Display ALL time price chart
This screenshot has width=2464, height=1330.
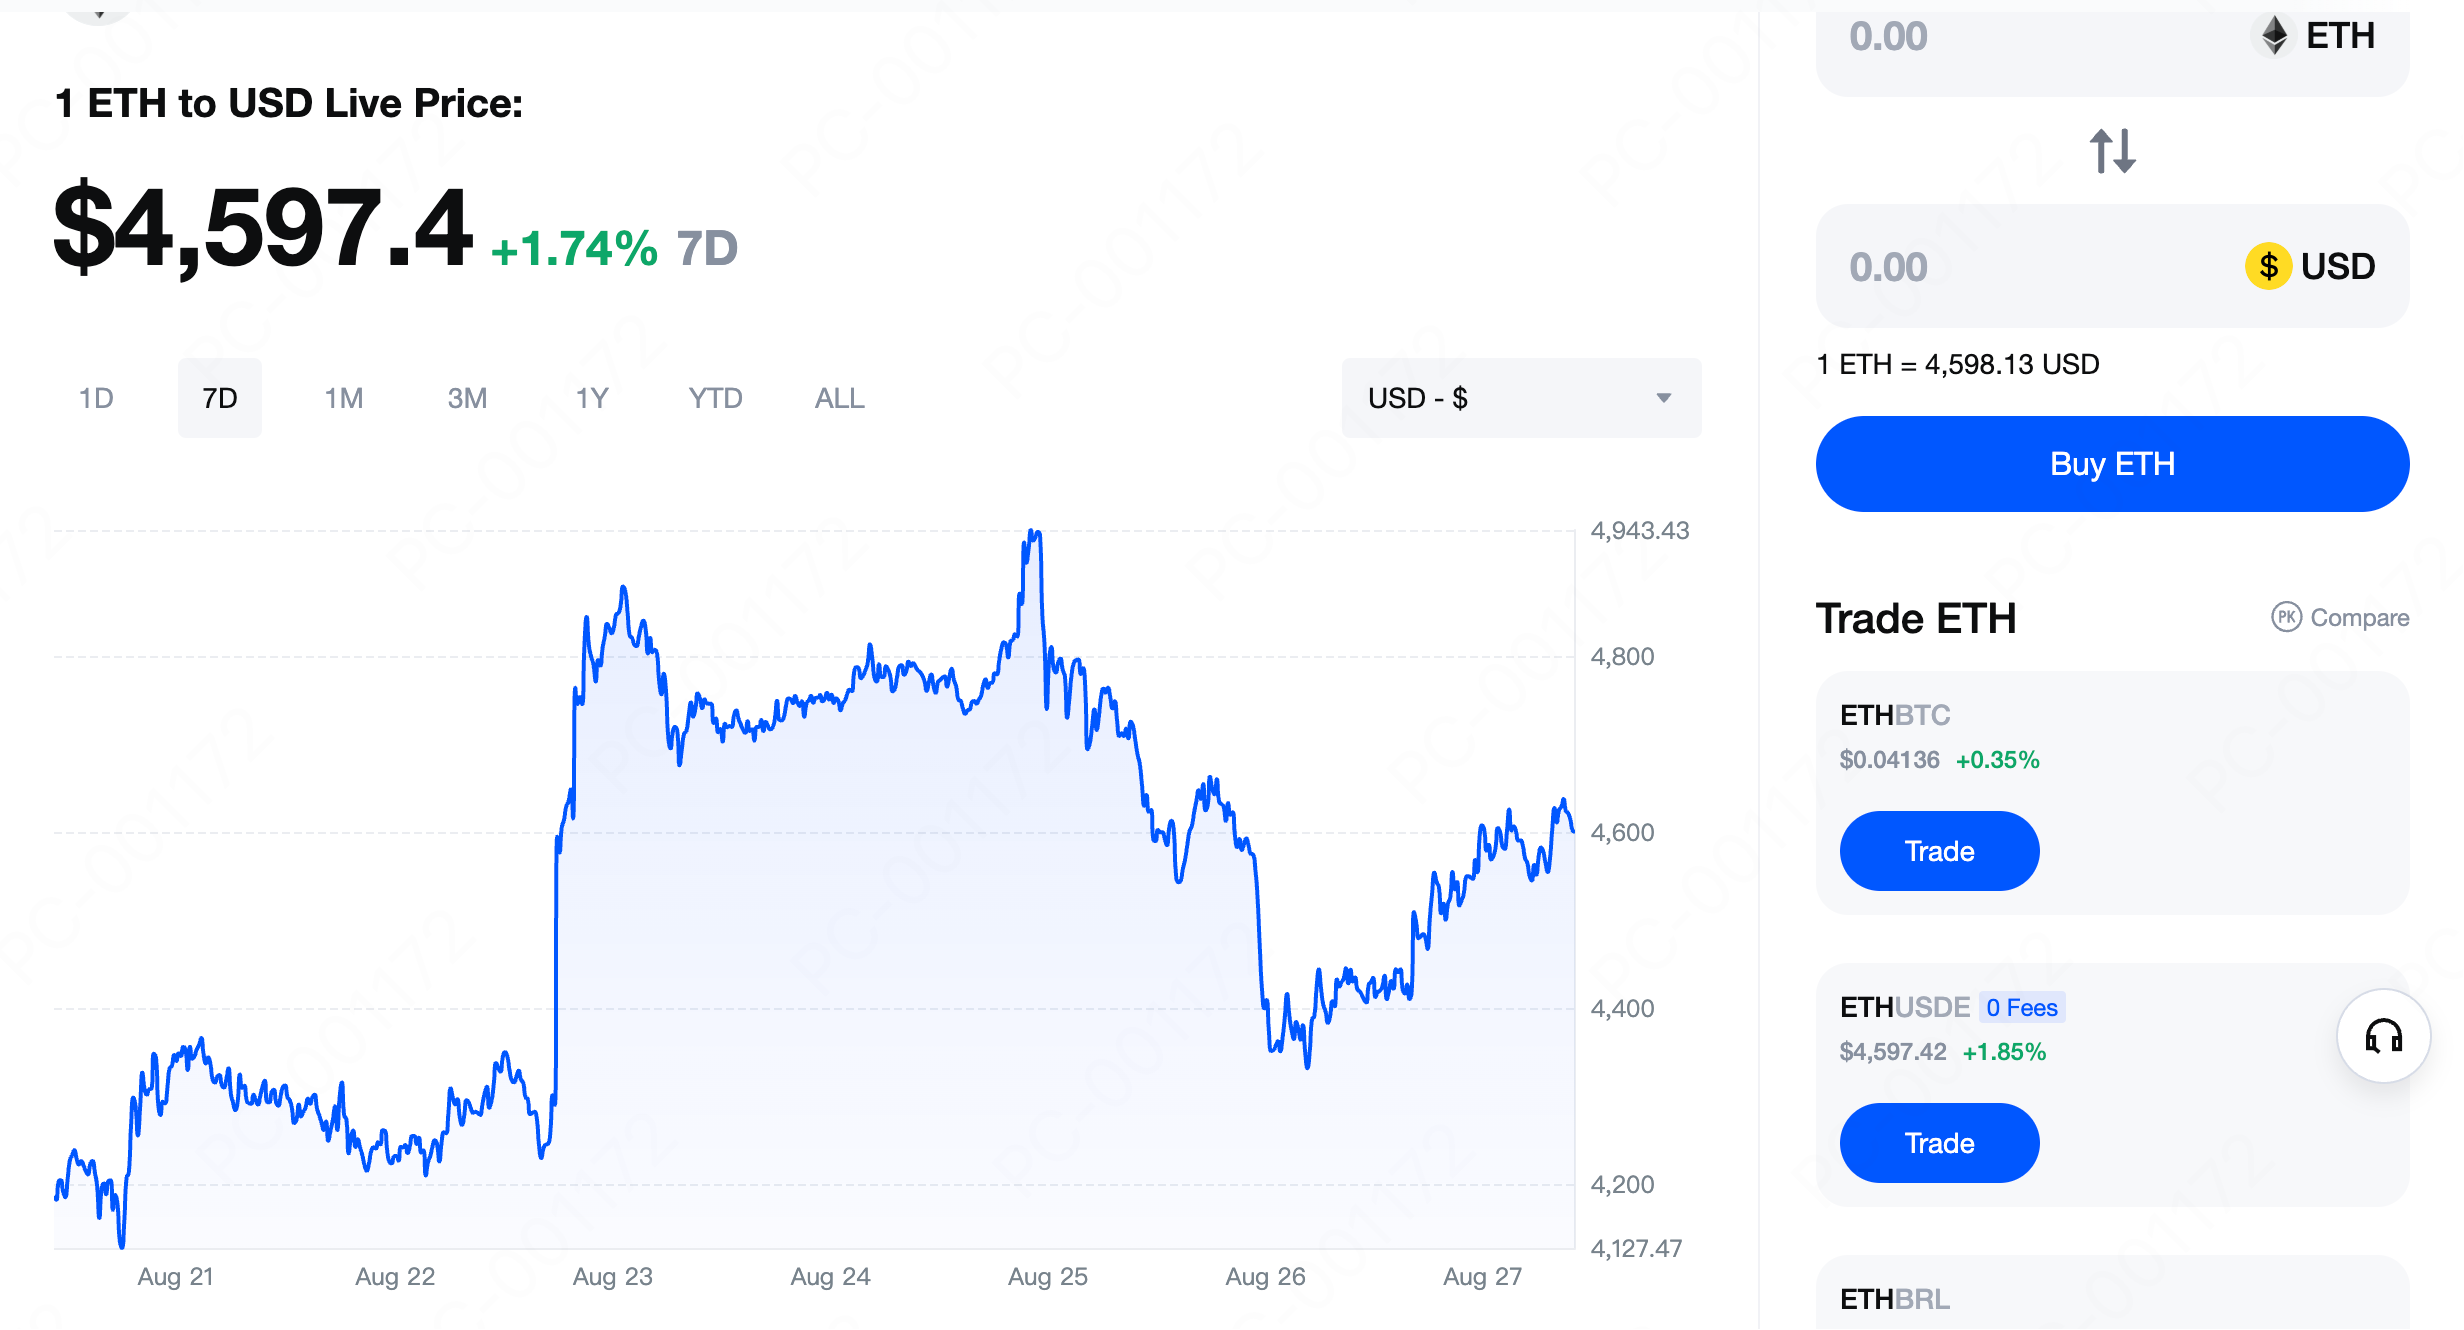(839, 398)
